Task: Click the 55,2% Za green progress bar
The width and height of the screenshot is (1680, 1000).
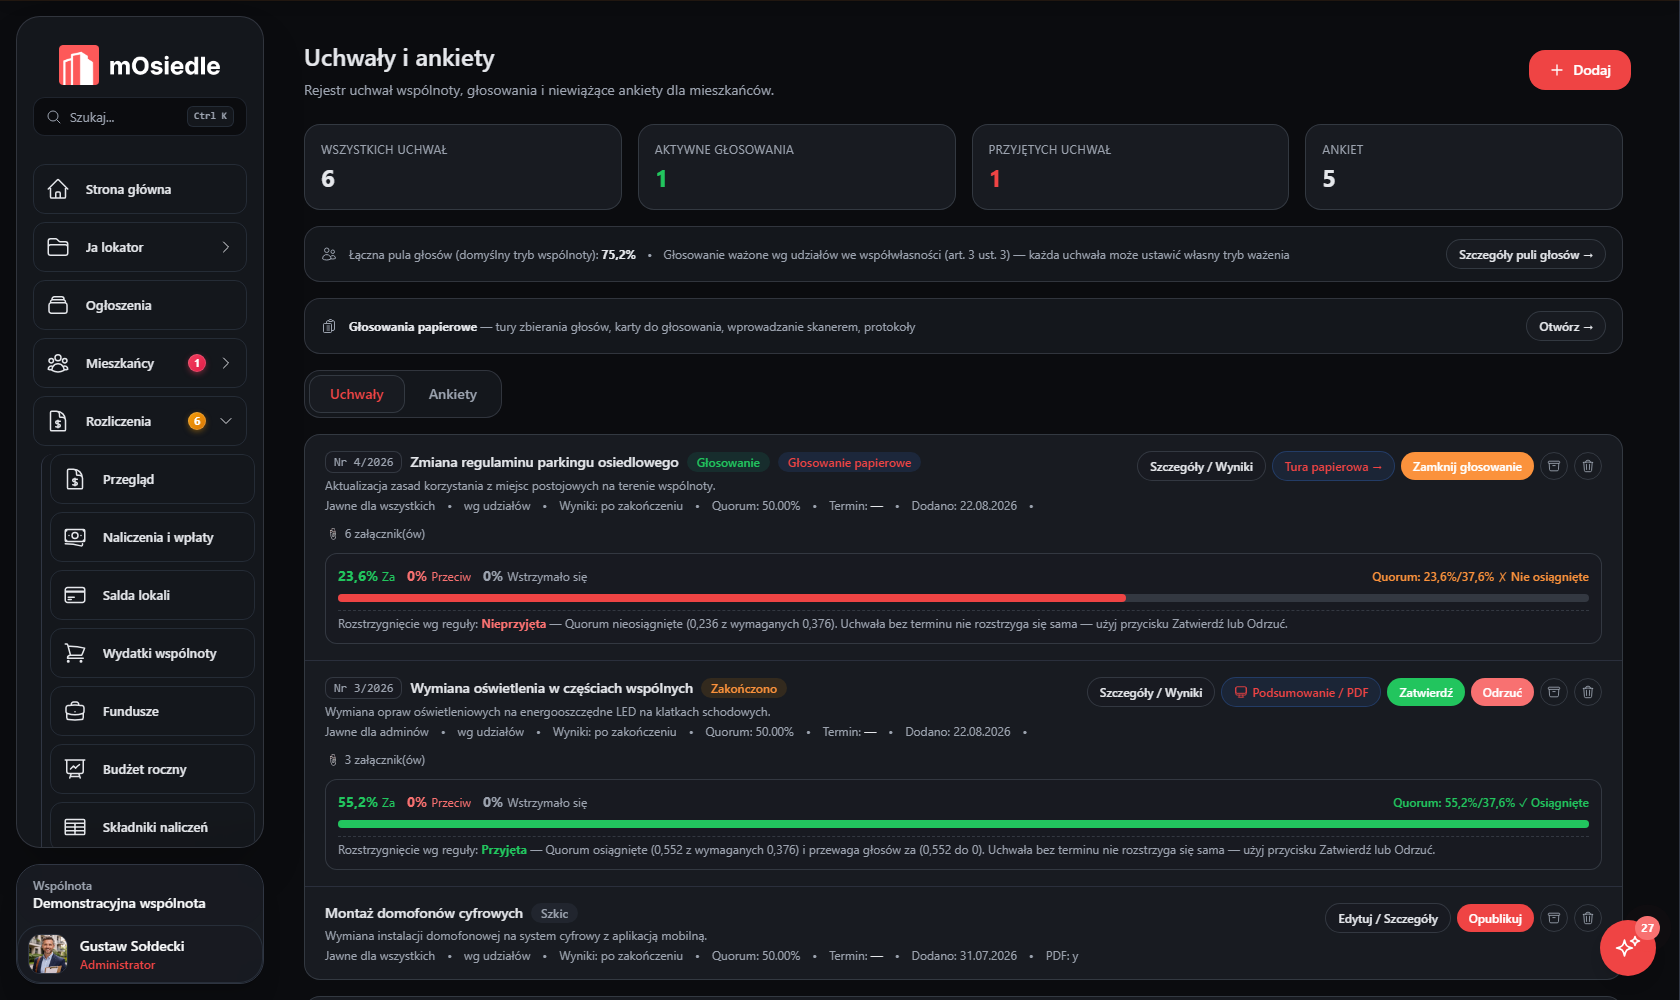Action: [x=963, y=824]
